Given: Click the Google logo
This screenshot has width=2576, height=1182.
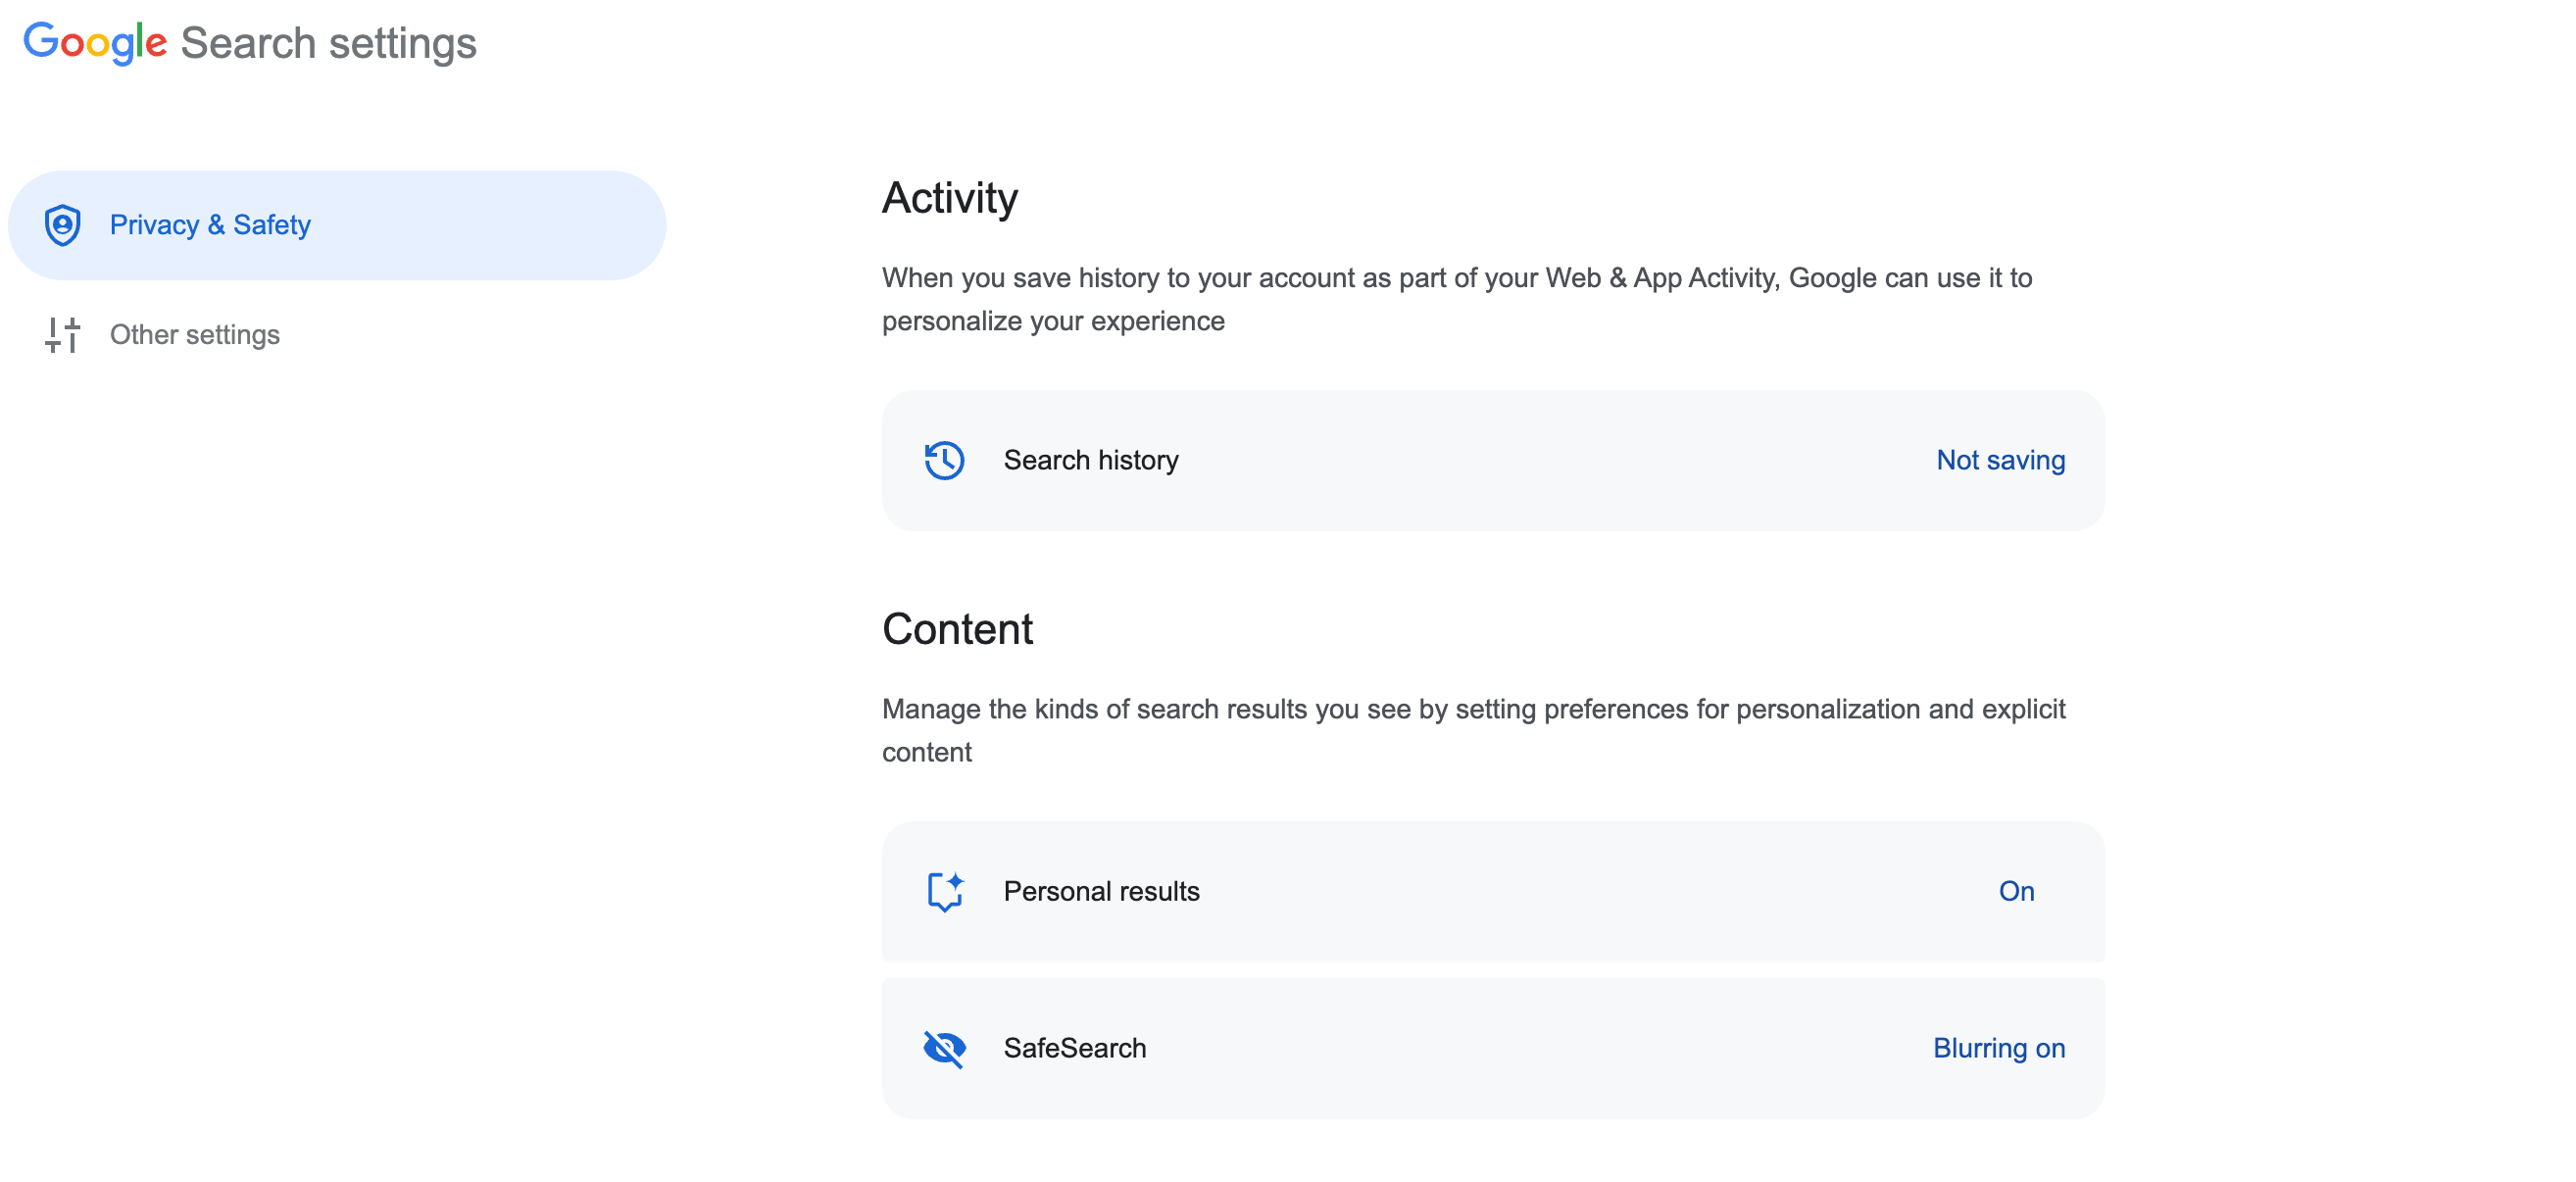Looking at the screenshot, I should [x=95, y=43].
